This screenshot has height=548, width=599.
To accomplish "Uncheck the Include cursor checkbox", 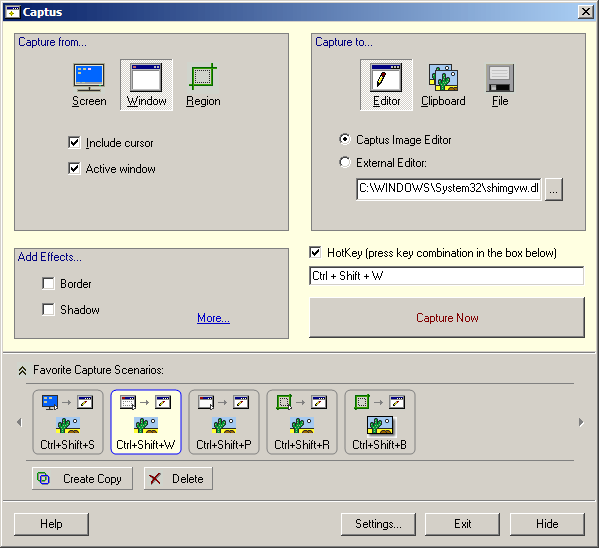I will (x=74, y=143).
